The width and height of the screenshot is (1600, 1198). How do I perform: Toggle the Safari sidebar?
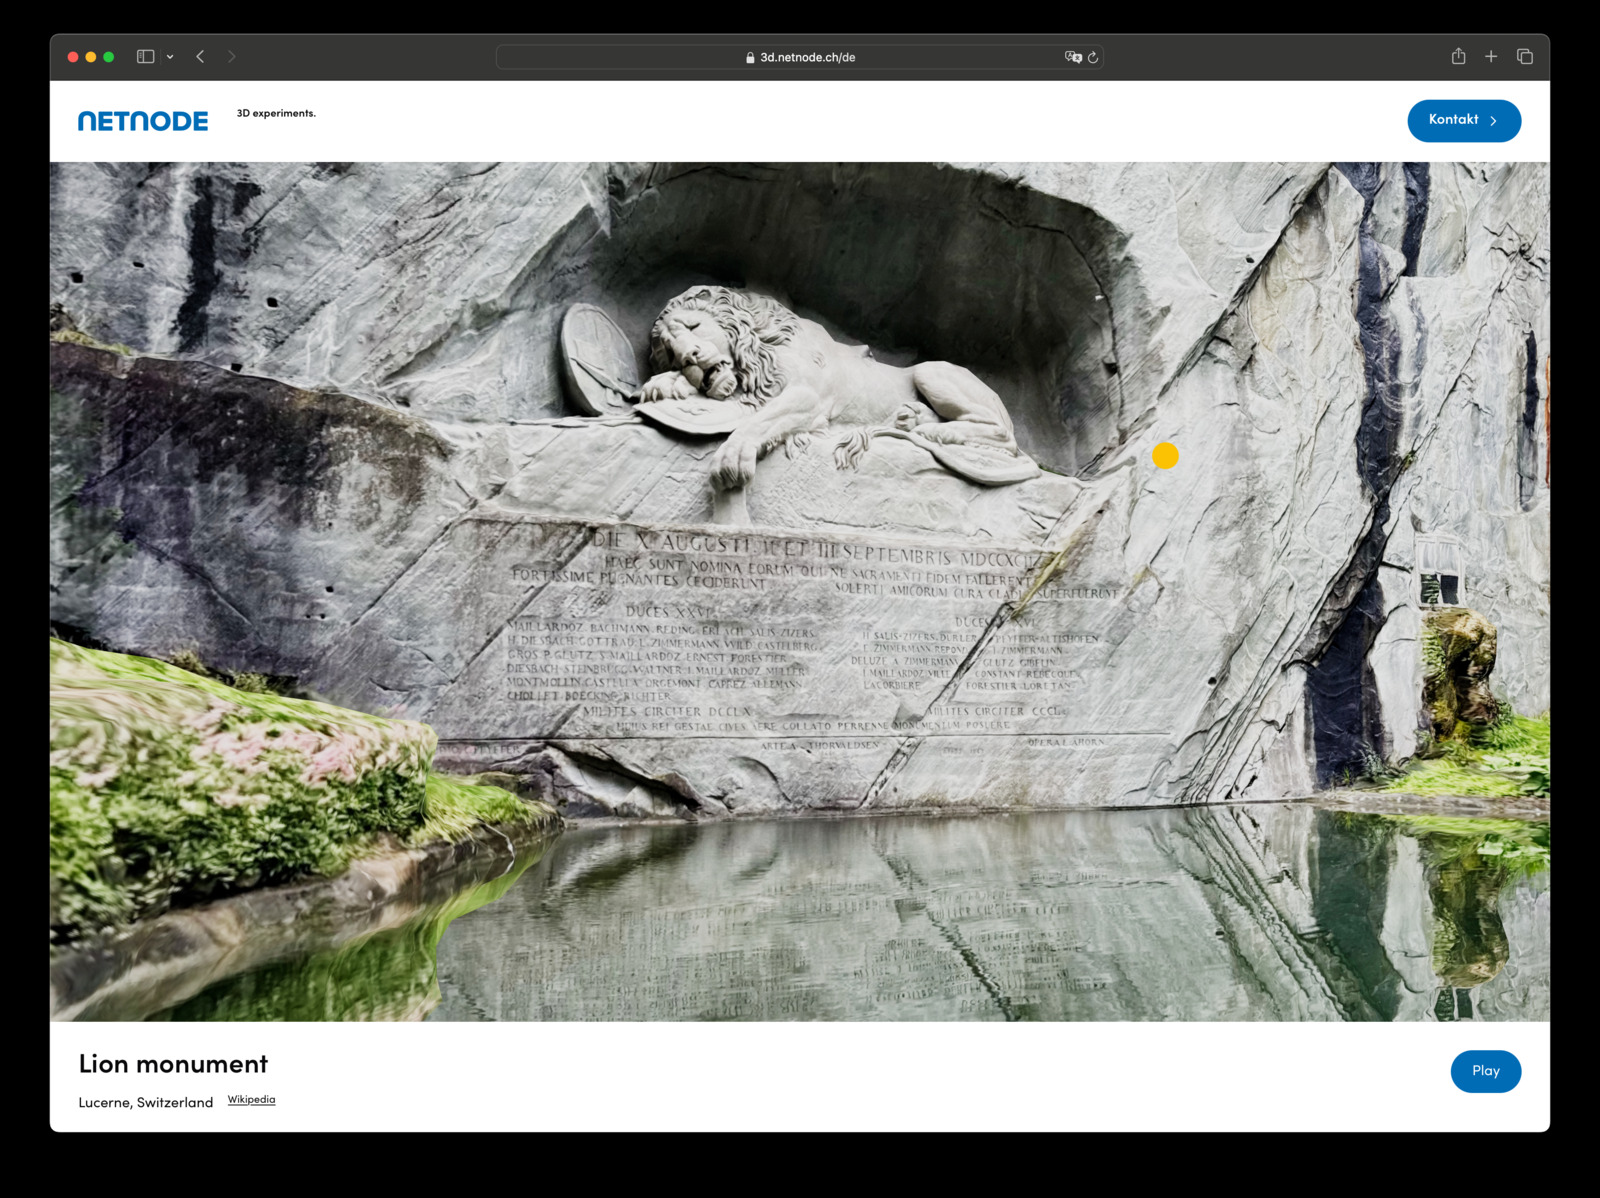(145, 57)
